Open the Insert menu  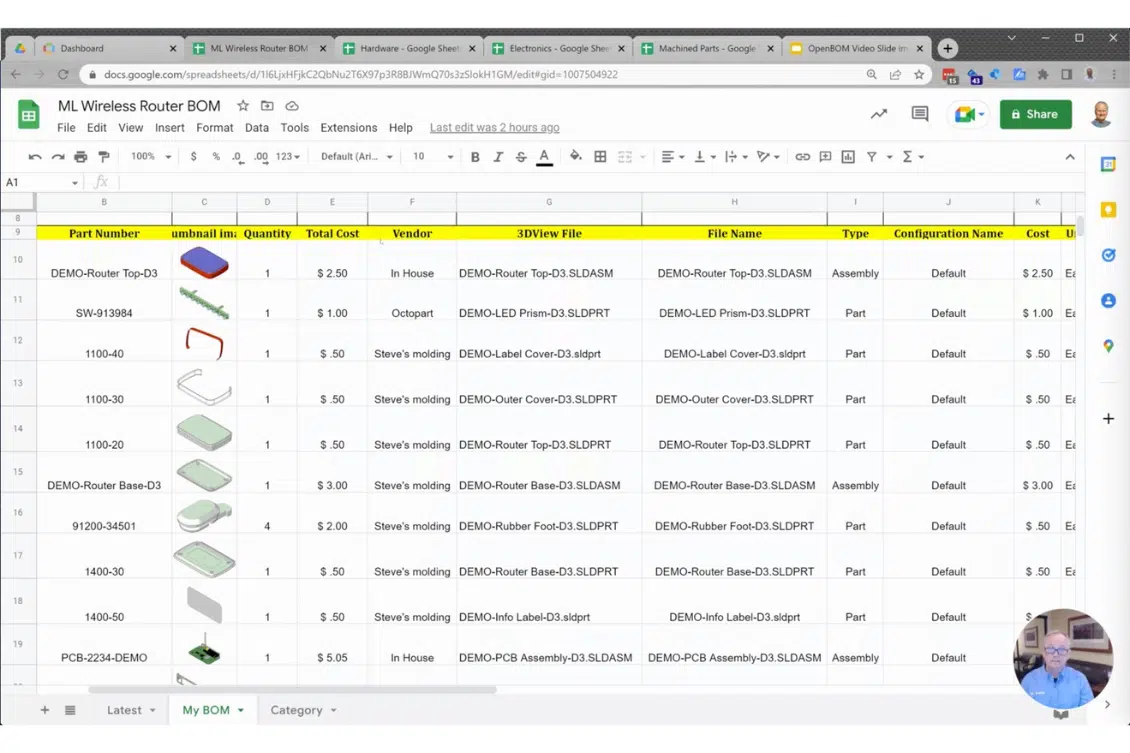coord(169,128)
